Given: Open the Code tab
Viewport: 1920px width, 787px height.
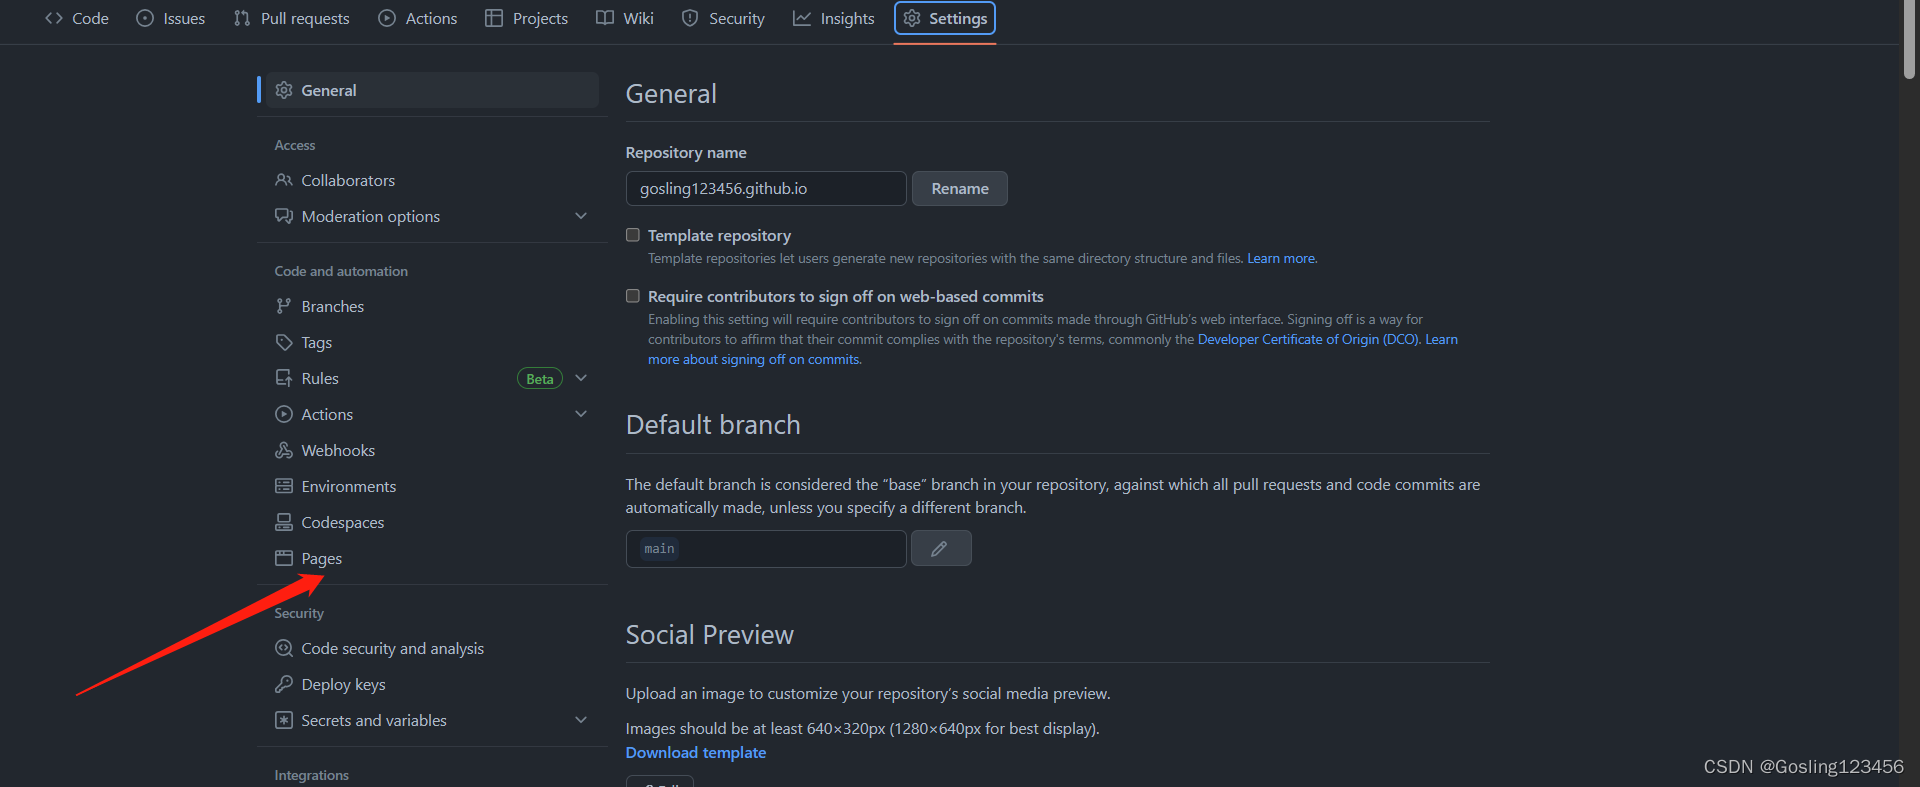Looking at the screenshot, I should (x=77, y=18).
